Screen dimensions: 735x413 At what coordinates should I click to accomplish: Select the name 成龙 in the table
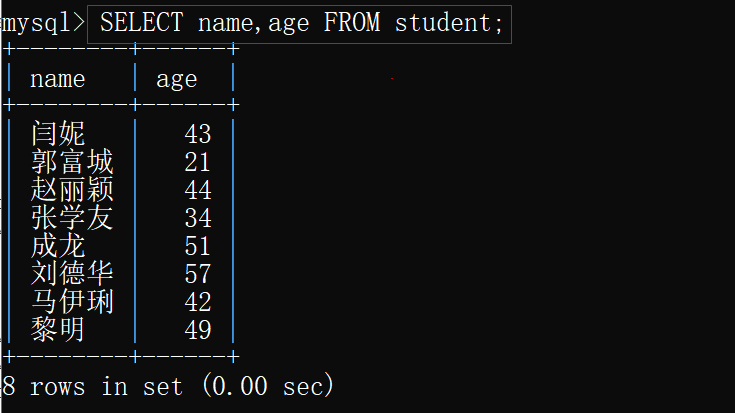[x=58, y=245]
